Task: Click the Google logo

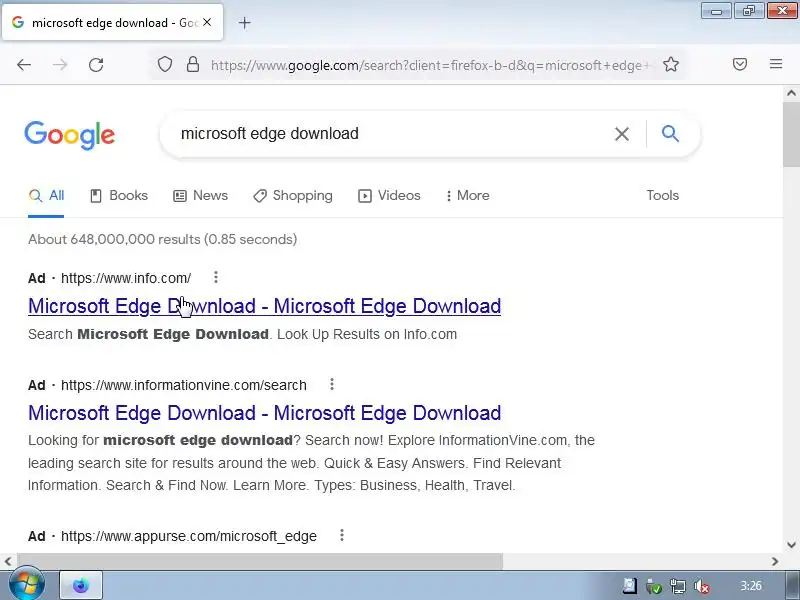Action: click(x=70, y=135)
